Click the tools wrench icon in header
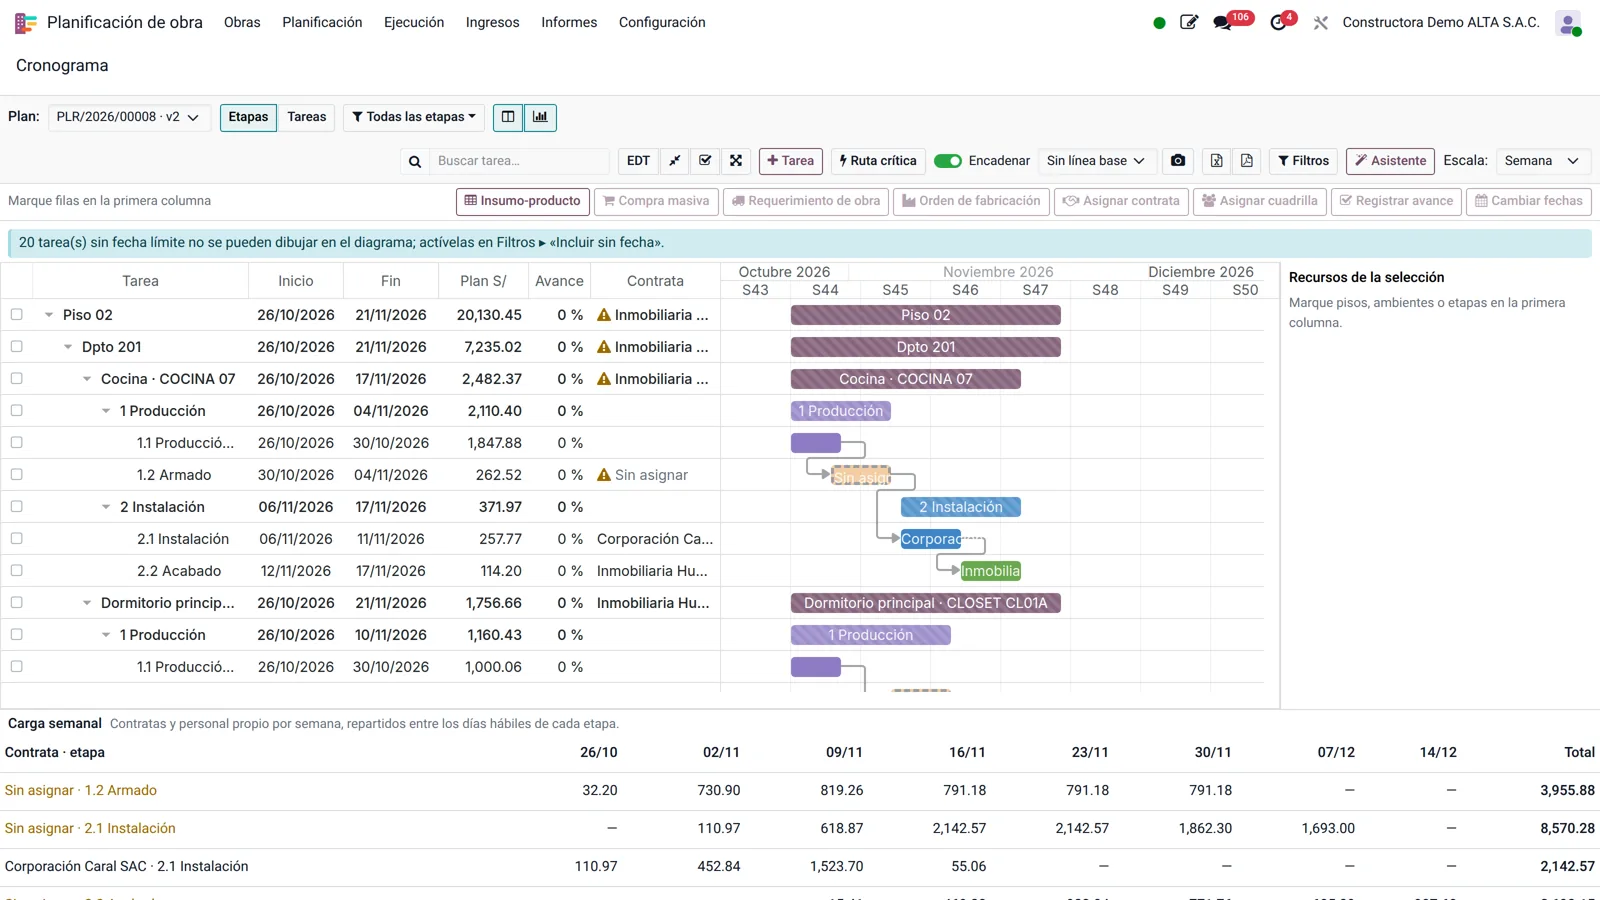The image size is (1600, 900). pyautogui.click(x=1321, y=22)
